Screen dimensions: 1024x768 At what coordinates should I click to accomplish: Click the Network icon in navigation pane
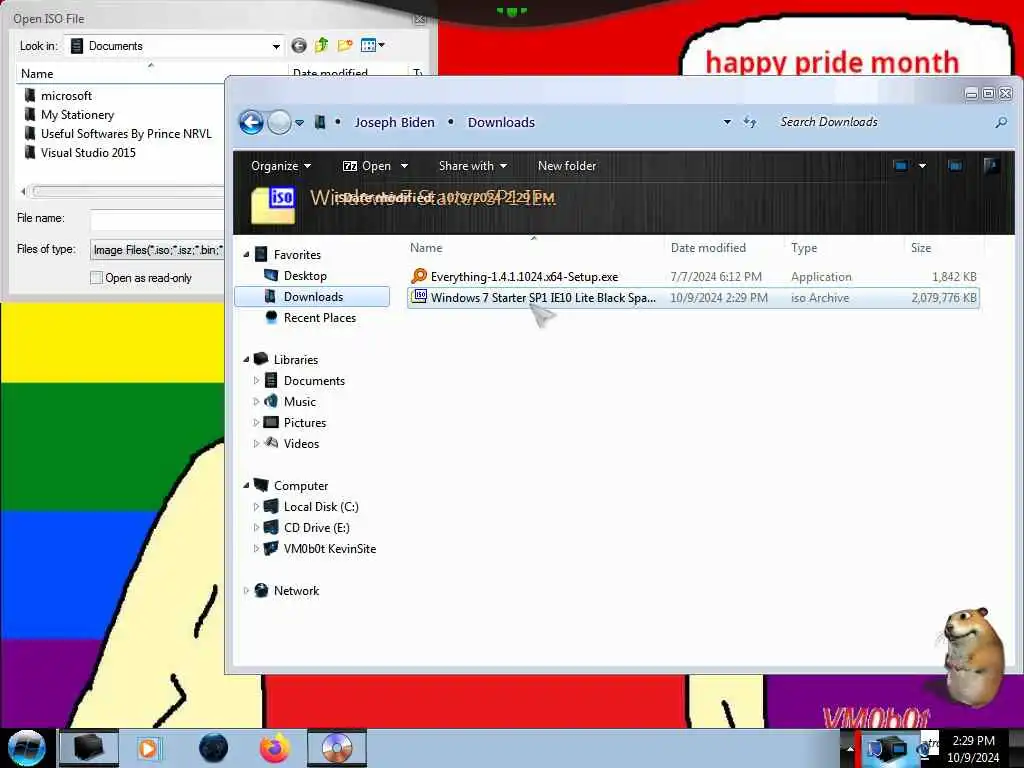261,590
